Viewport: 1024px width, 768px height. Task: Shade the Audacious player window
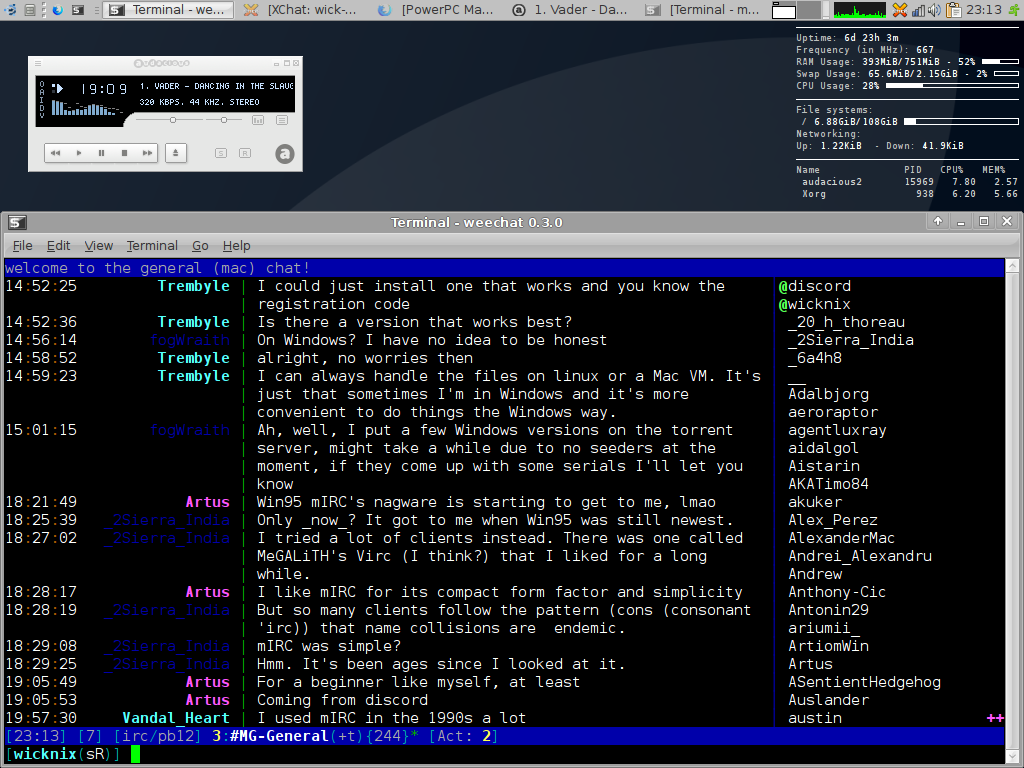pos(286,63)
